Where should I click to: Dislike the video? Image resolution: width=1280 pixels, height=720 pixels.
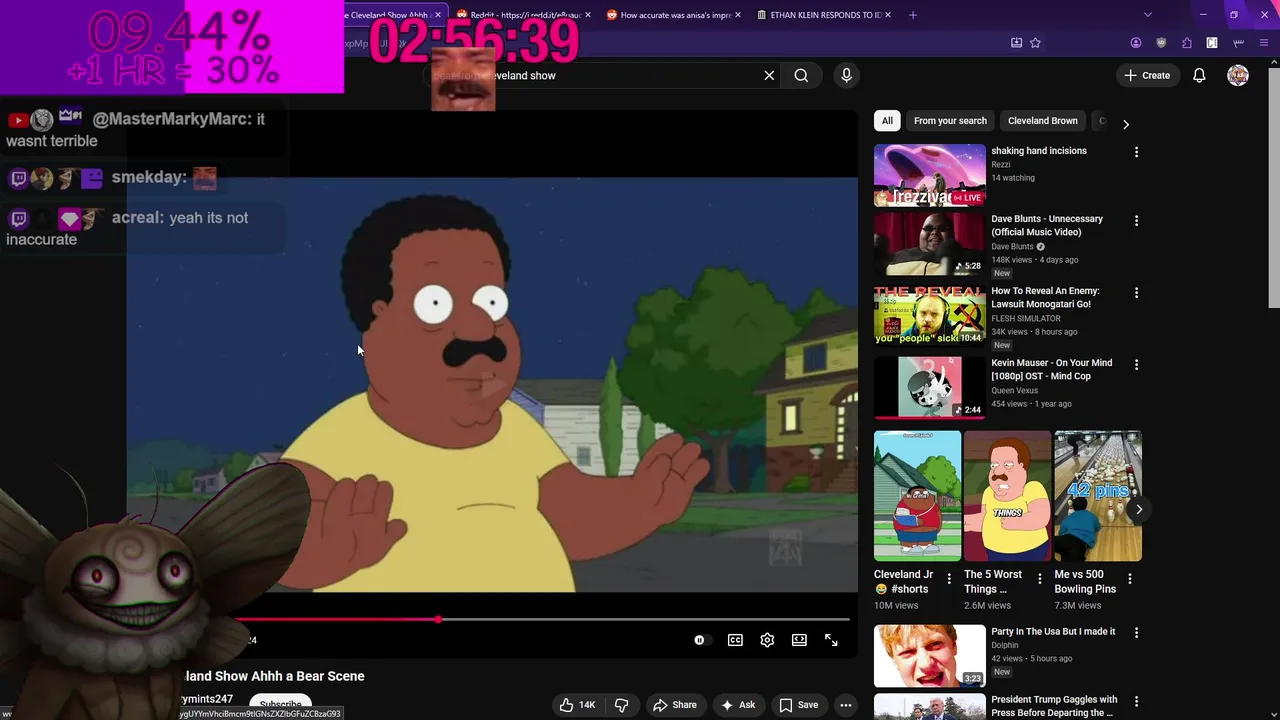[621, 705]
